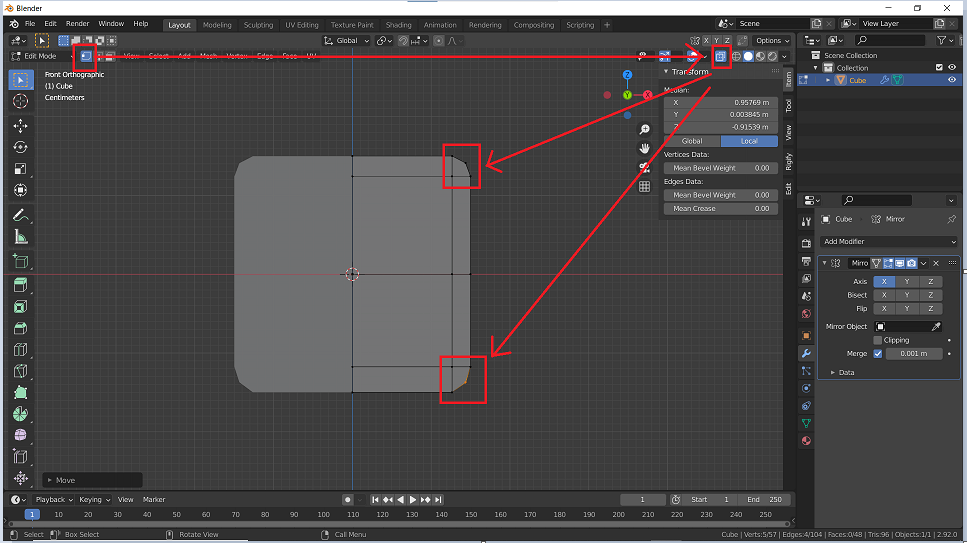Switch to material preview shading
Viewport: 967px width, 543px height.
click(x=760, y=57)
